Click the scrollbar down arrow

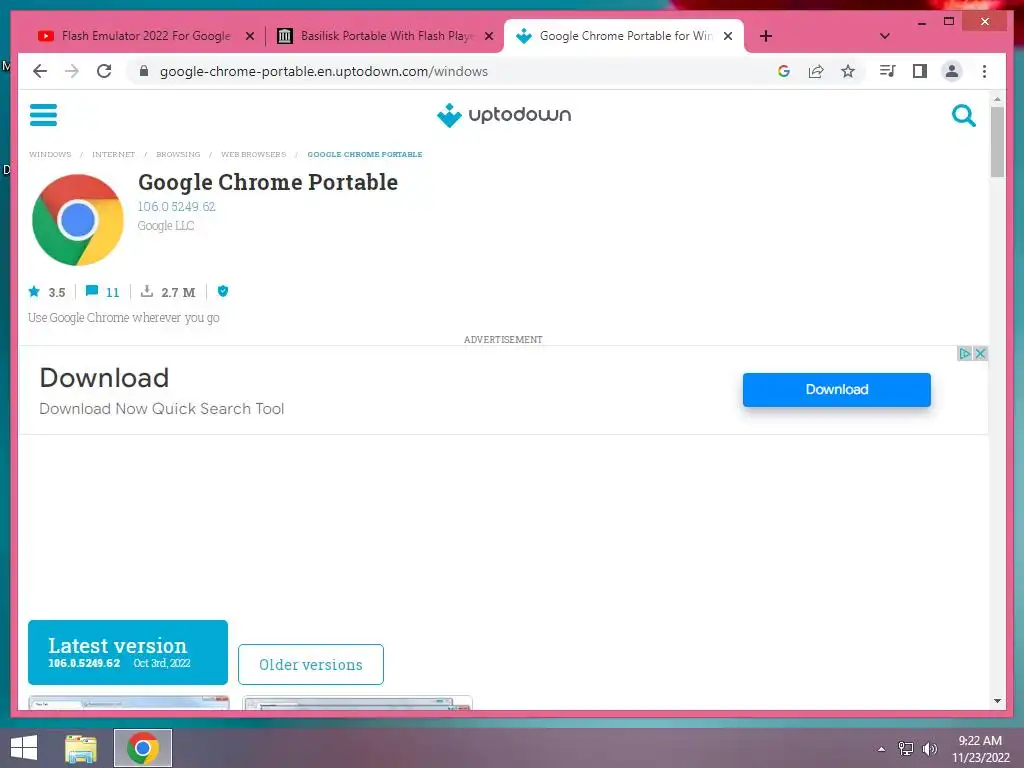tap(997, 701)
